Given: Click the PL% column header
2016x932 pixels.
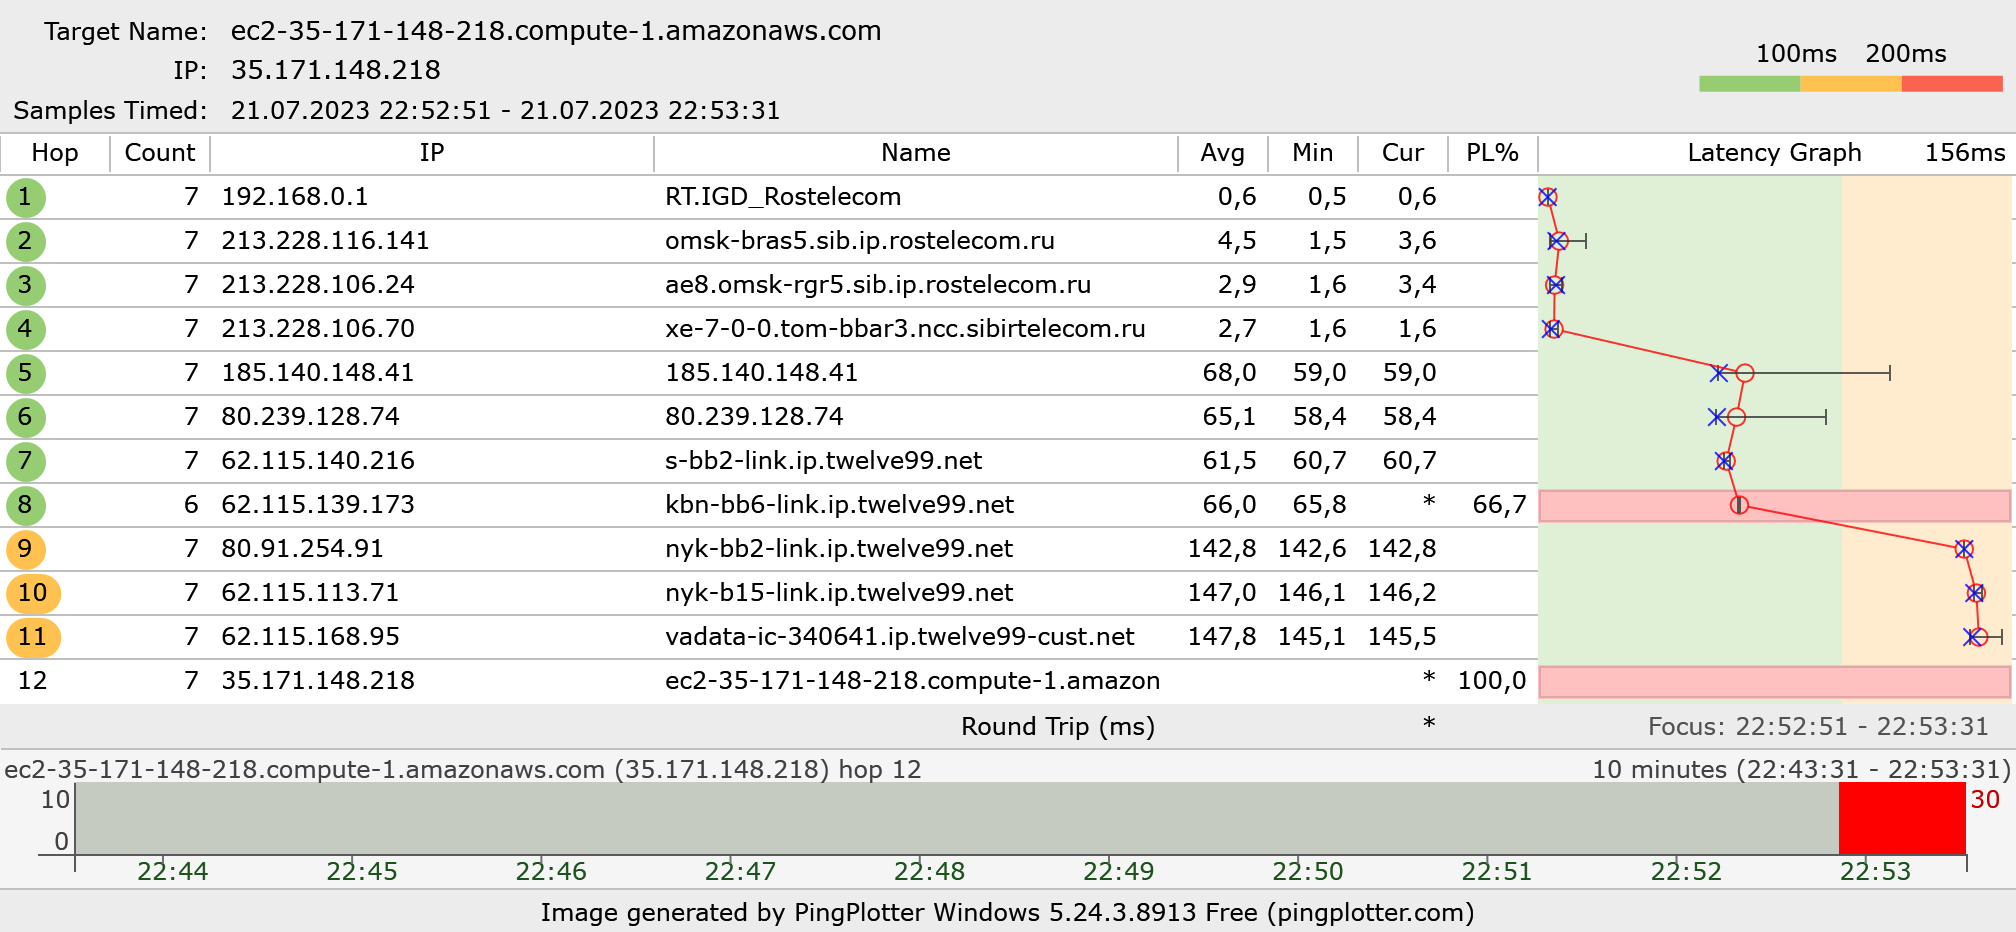Looking at the screenshot, I should [1493, 153].
